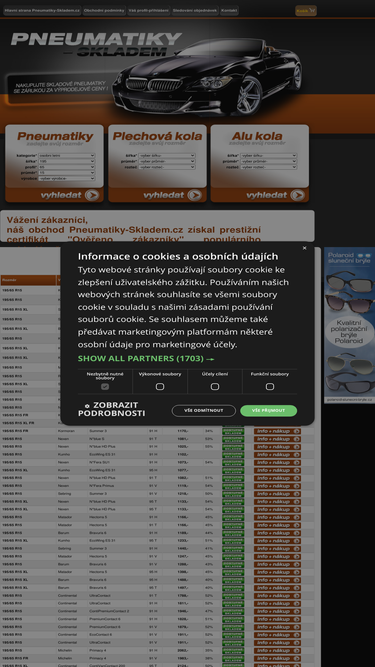Open the Obchodní podmínky menu item
This screenshot has width=375, height=667.
(x=104, y=10)
